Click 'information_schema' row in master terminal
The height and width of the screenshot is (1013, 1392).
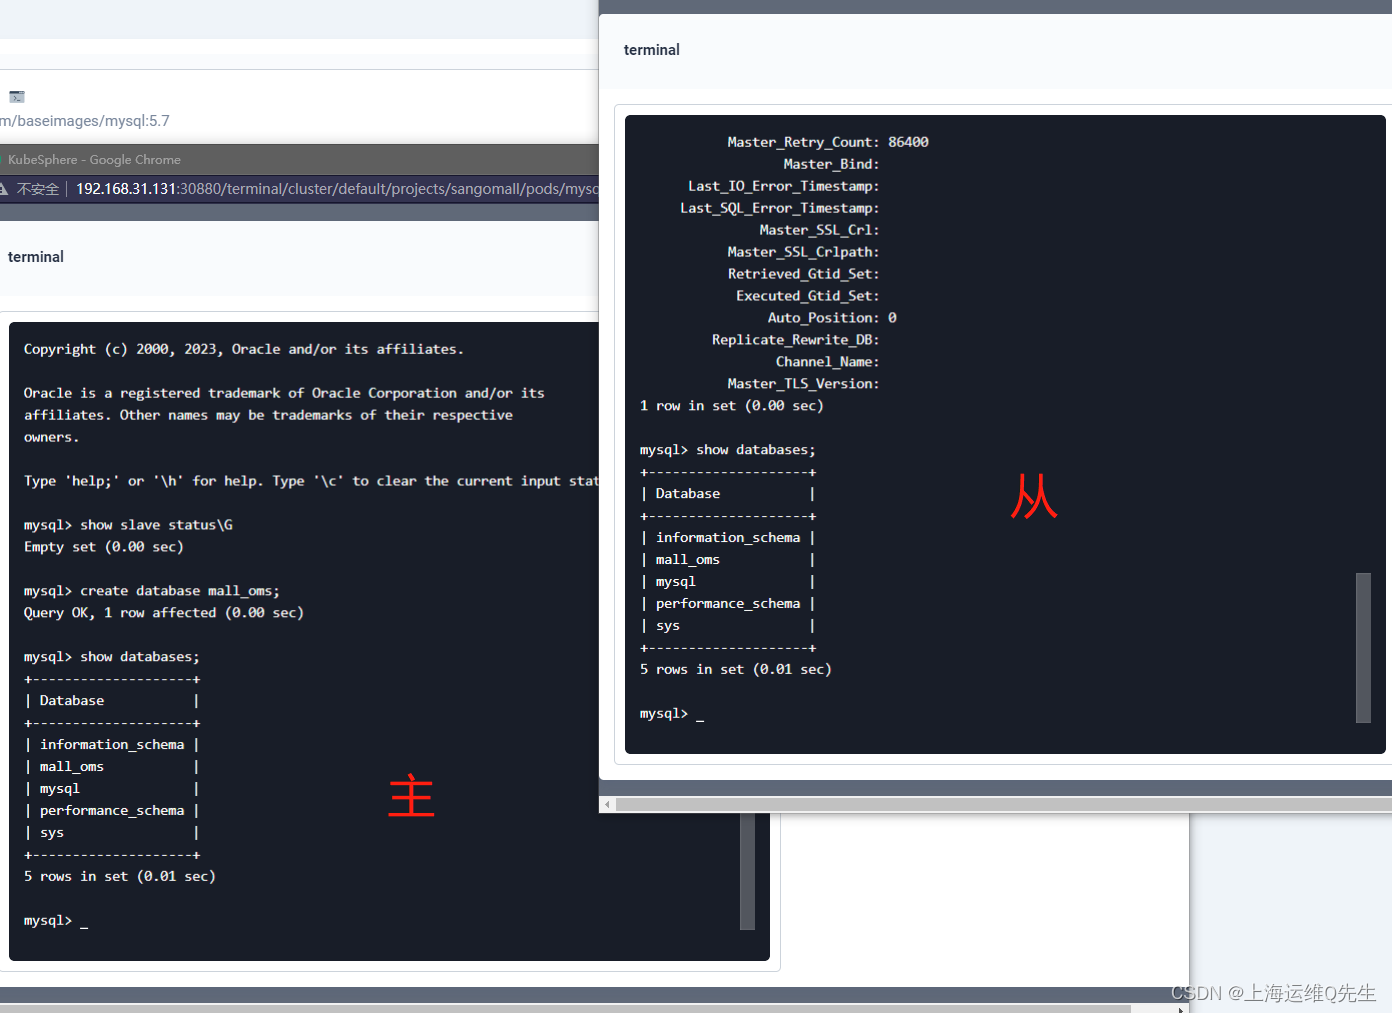[112, 745]
